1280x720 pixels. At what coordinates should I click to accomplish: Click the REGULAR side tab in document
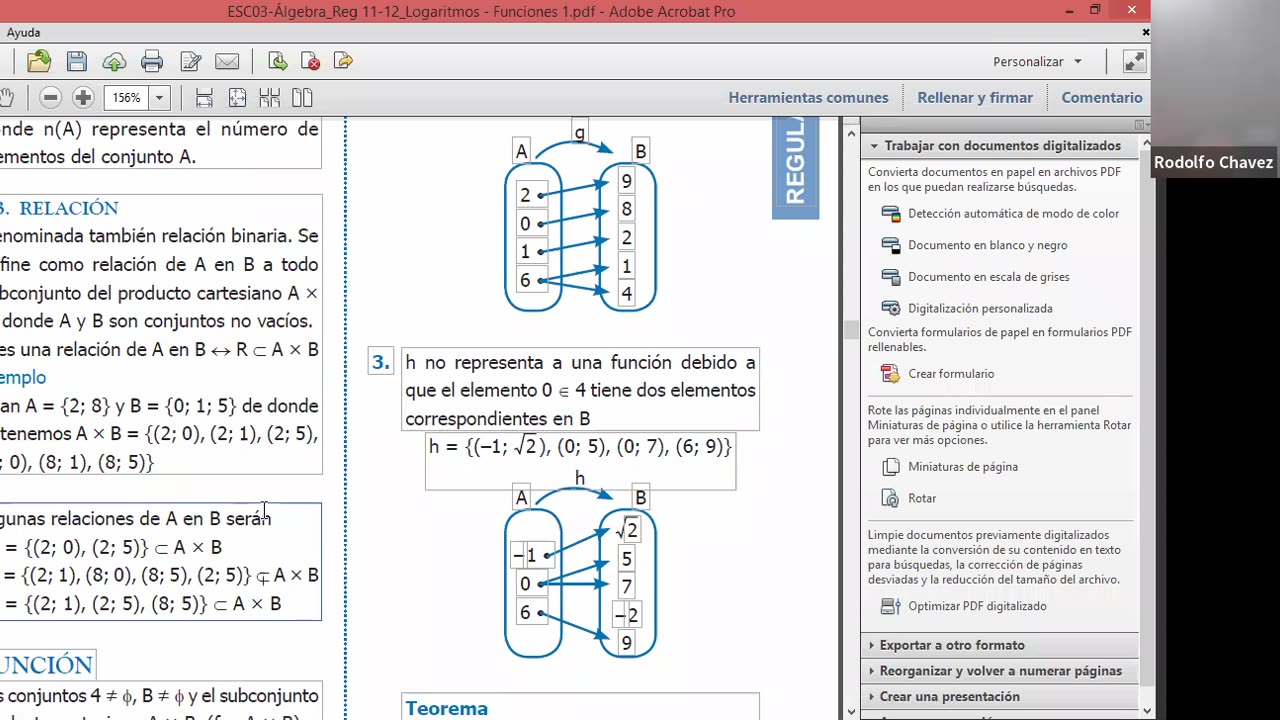pyautogui.click(x=795, y=167)
